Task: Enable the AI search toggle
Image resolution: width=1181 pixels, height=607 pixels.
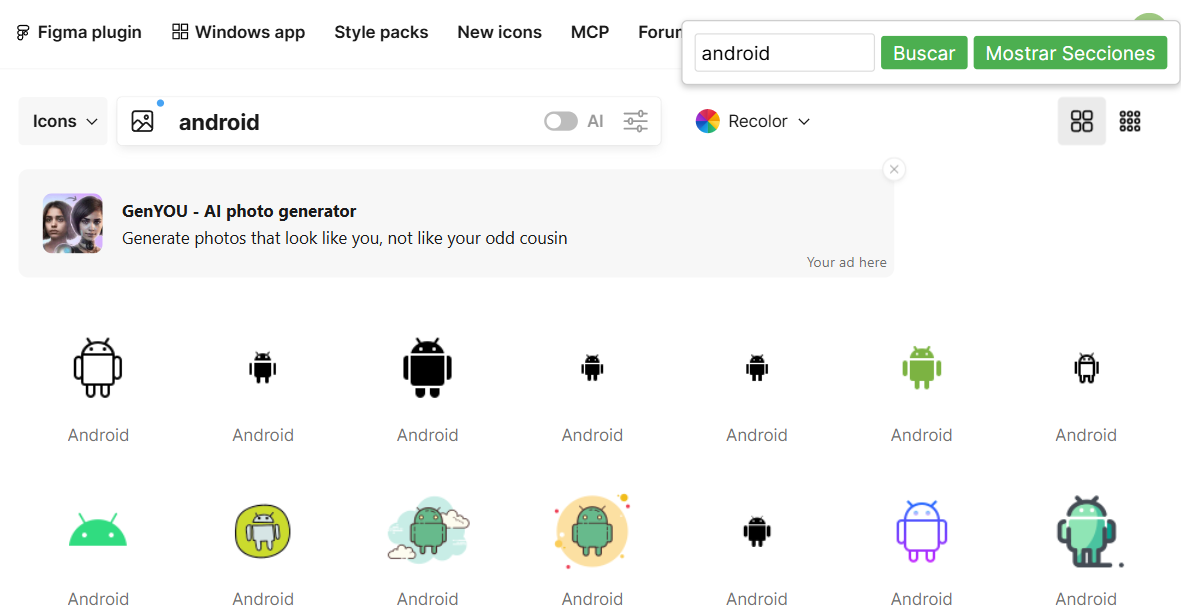Action: coord(561,122)
